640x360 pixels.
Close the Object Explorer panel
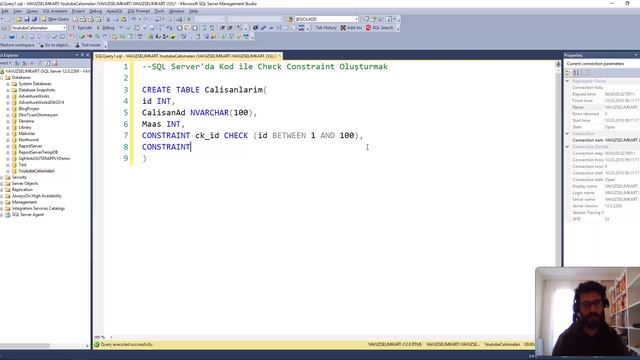87,55
